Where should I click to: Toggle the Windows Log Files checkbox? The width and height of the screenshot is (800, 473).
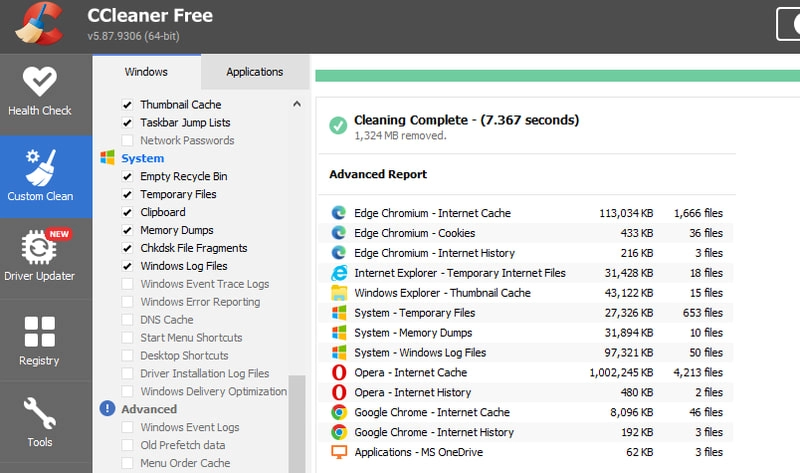127,267
